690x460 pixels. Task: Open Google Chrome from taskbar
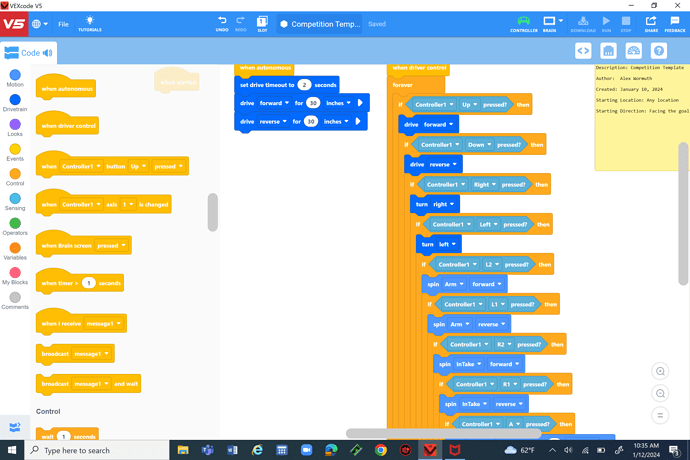pyautogui.click(x=381, y=450)
